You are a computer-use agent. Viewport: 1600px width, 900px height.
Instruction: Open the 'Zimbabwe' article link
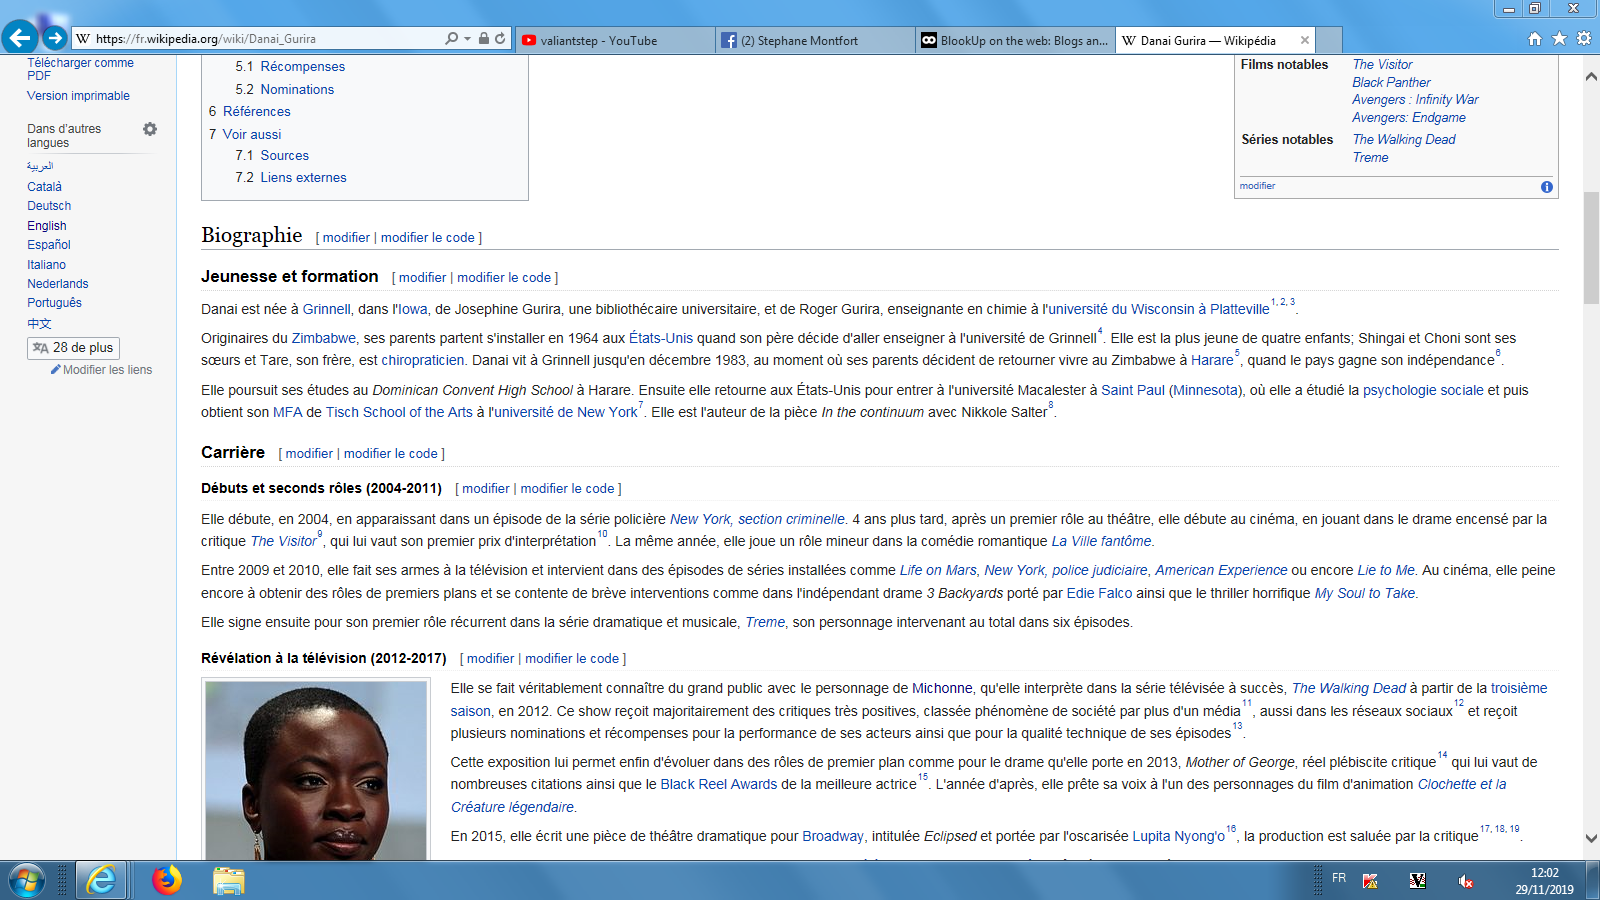pyautogui.click(x=324, y=339)
